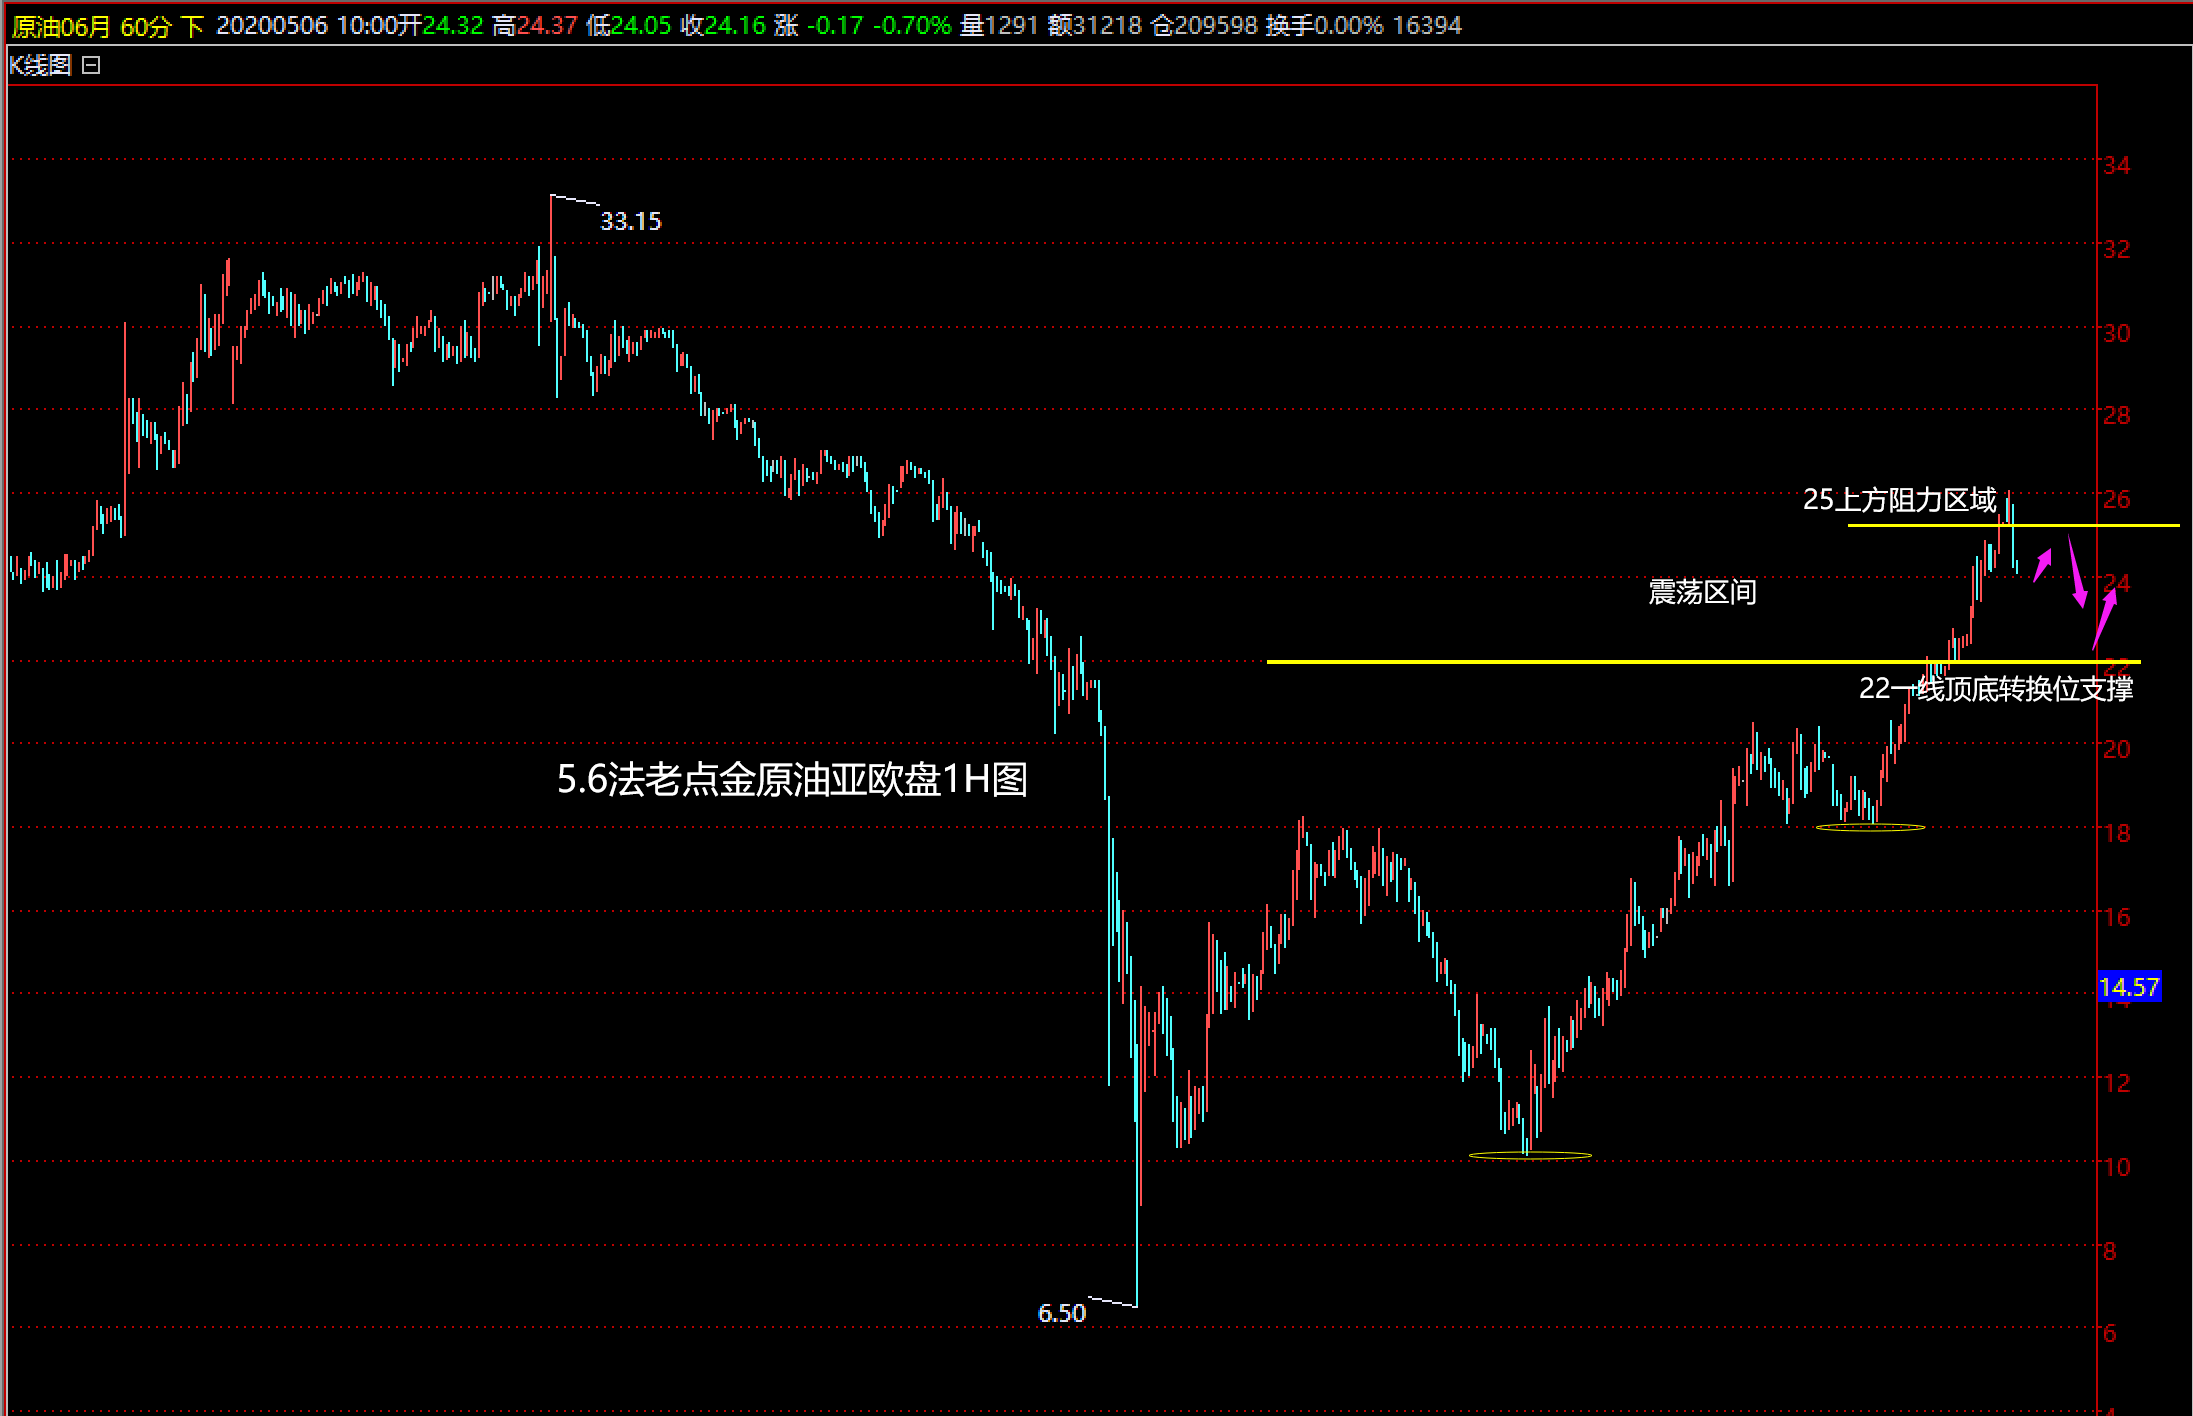This screenshot has height=1416, width=2193.
Task: Click the 5.6法老点金原油亚欧盘1H图 title text
Action: point(792,780)
